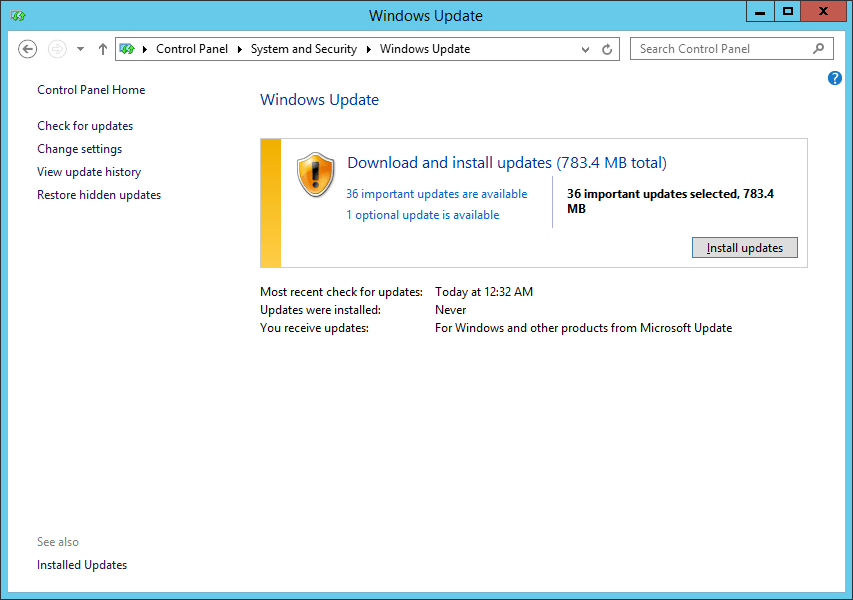Click the Windows Update title bar icon

point(18,16)
